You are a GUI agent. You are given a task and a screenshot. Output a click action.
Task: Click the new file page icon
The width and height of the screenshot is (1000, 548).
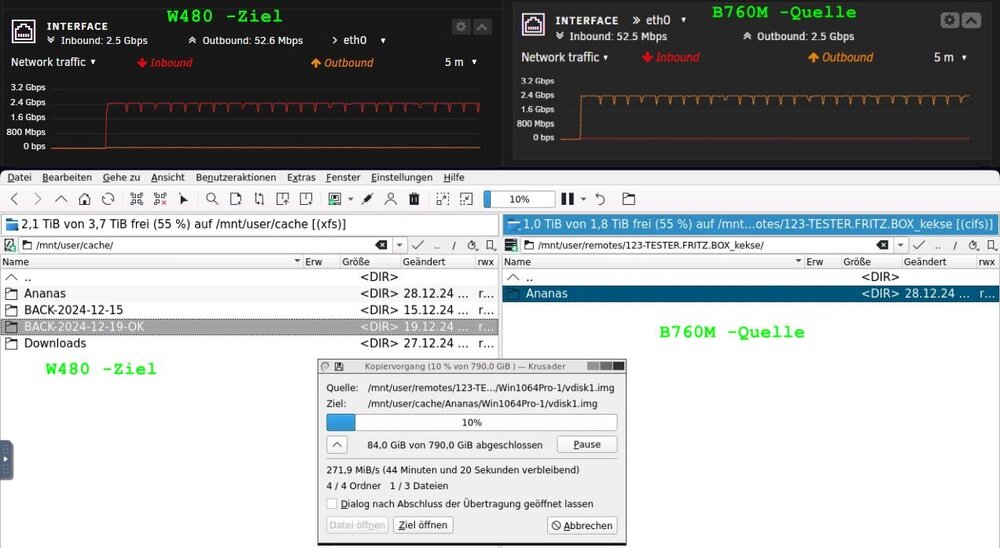click(x=235, y=199)
